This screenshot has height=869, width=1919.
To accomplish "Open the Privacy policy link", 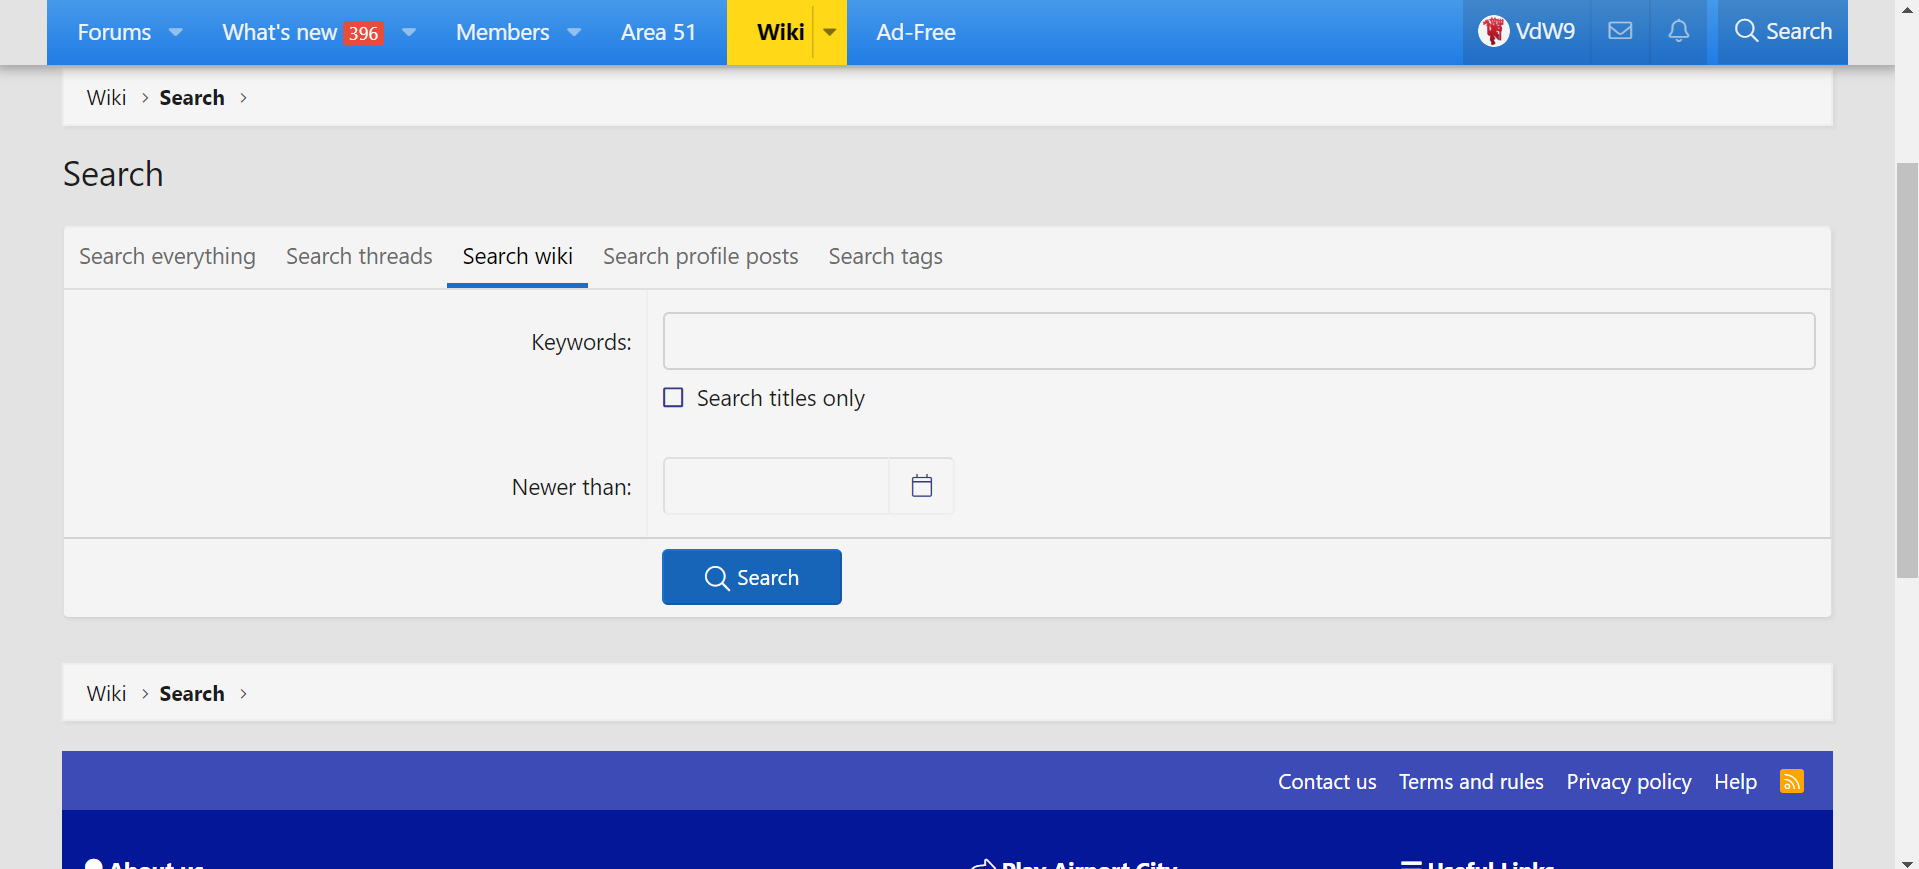I will pos(1628,782).
